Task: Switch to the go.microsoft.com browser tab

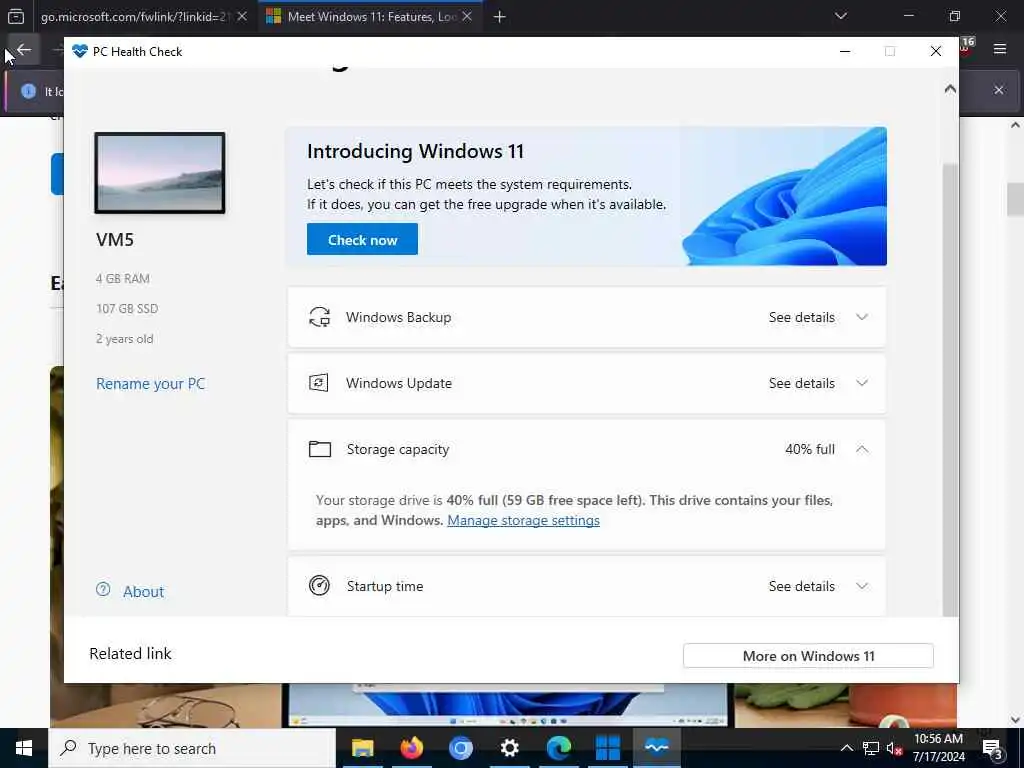Action: point(134,17)
